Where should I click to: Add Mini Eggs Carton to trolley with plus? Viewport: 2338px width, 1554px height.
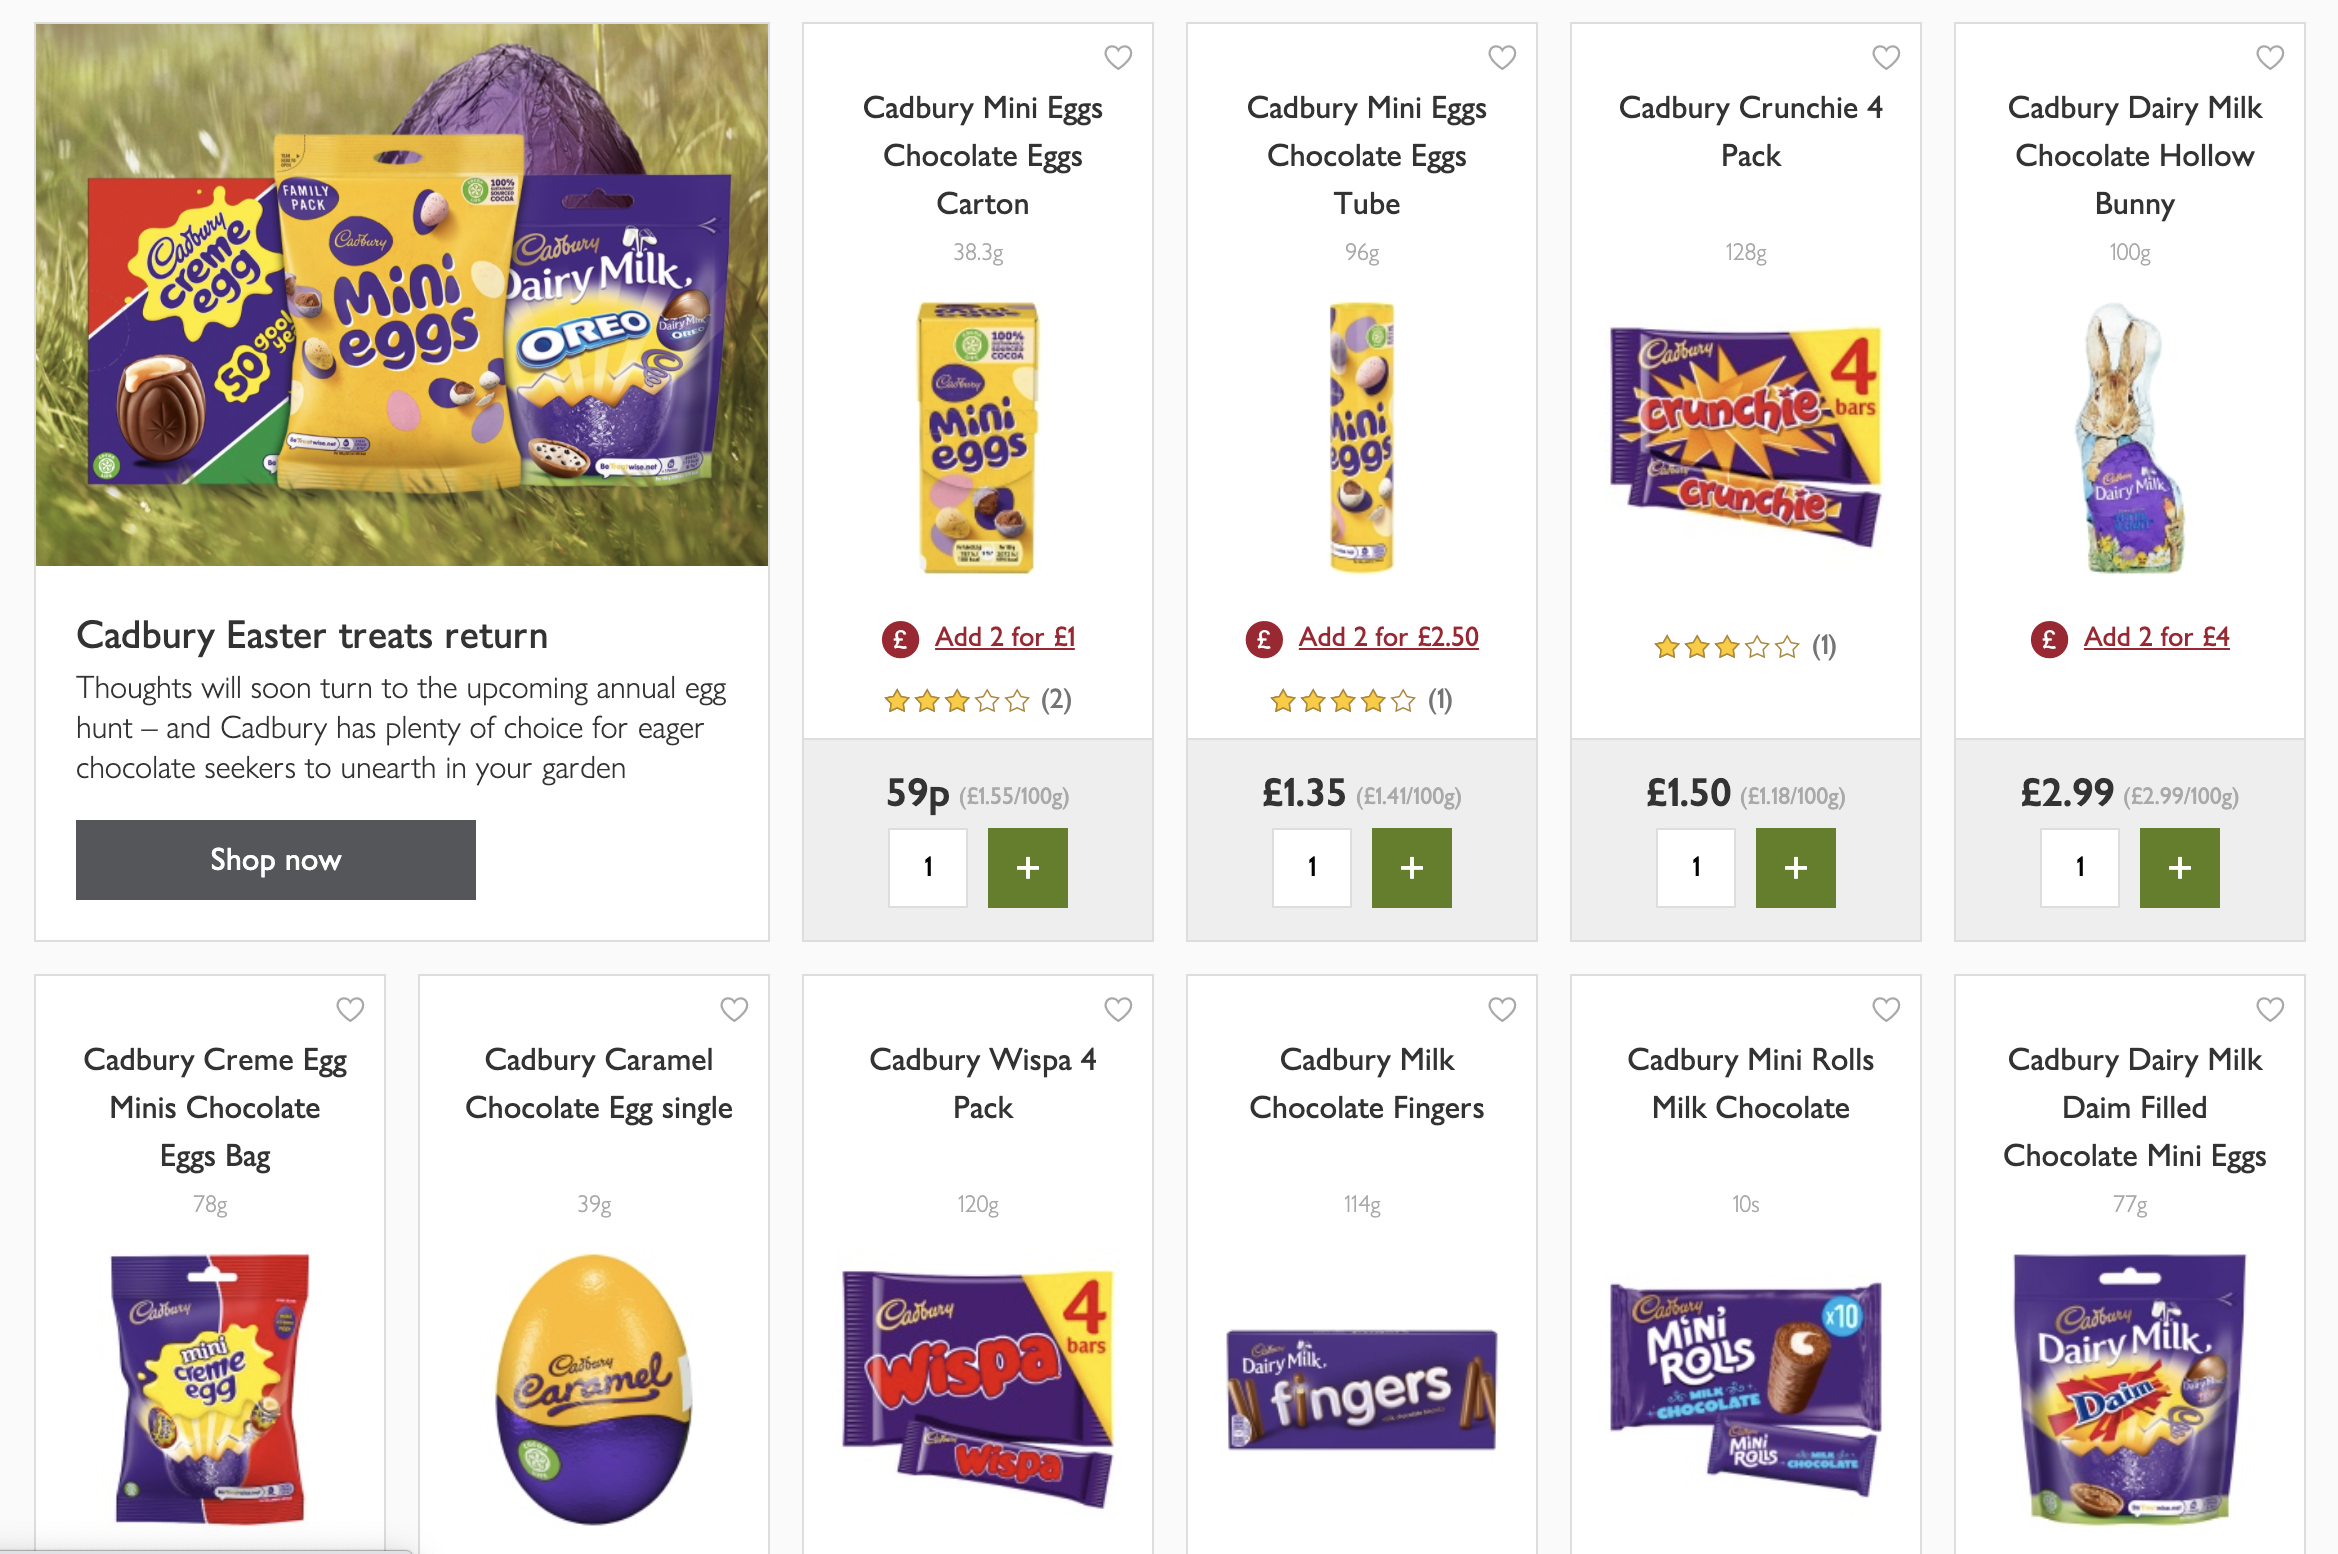[x=1027, y=867]
